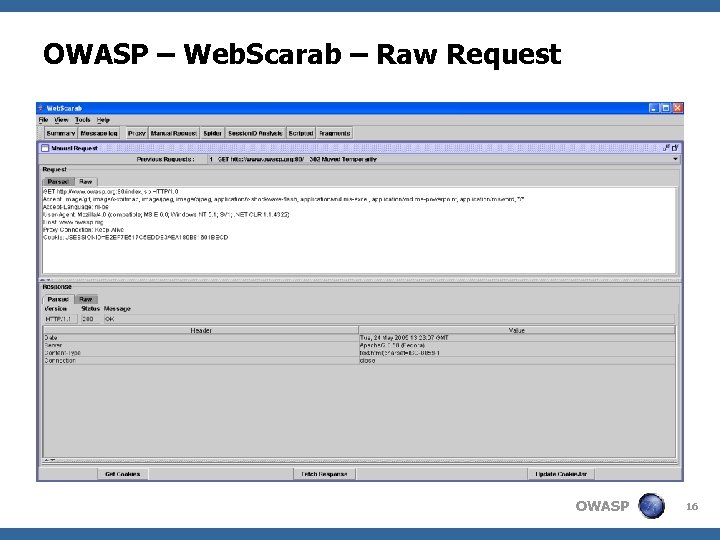
Task: Select the Content-Type header row
Action: 359,353
